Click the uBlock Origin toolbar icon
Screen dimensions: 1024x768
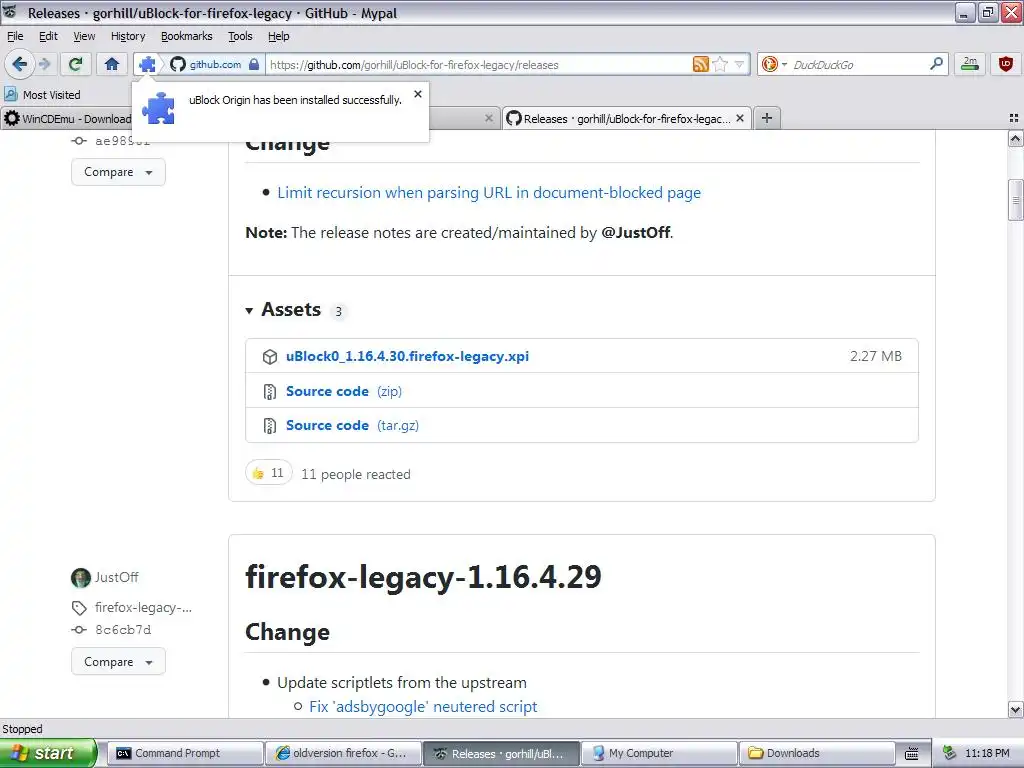click(1006, 64)
